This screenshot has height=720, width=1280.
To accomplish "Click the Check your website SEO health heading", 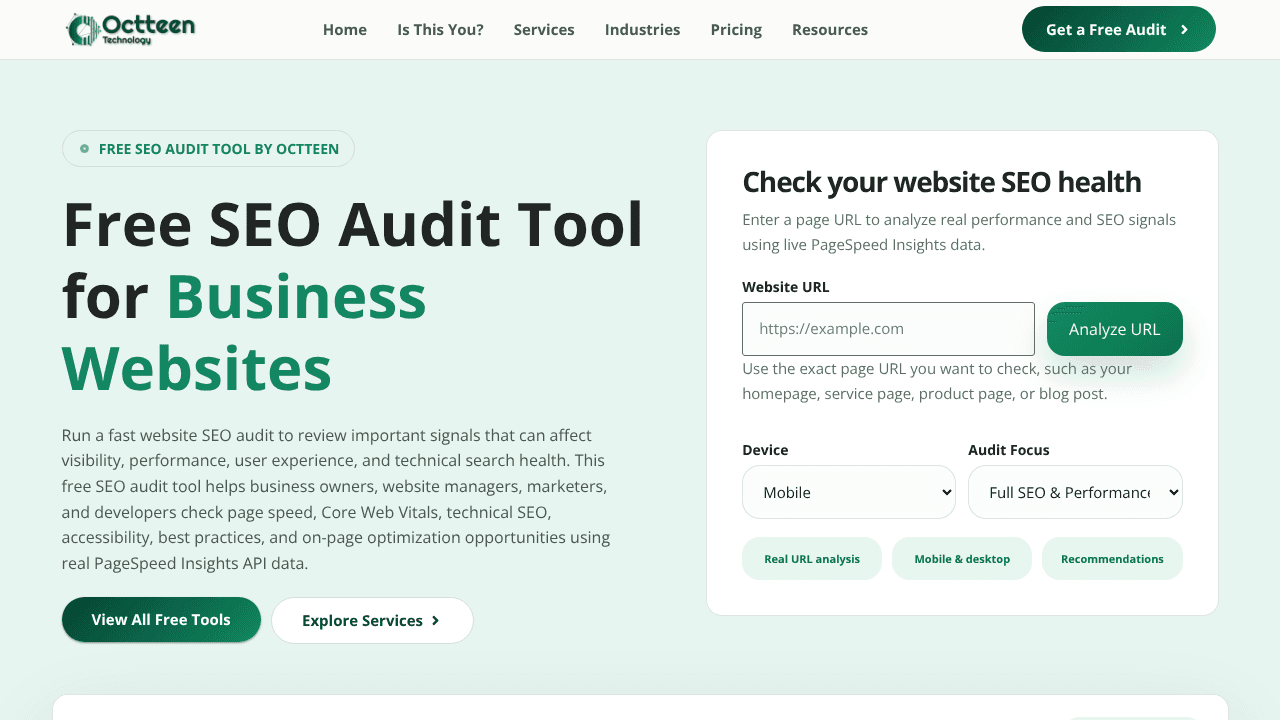I will pyautogui.click(x=941, y=182).
